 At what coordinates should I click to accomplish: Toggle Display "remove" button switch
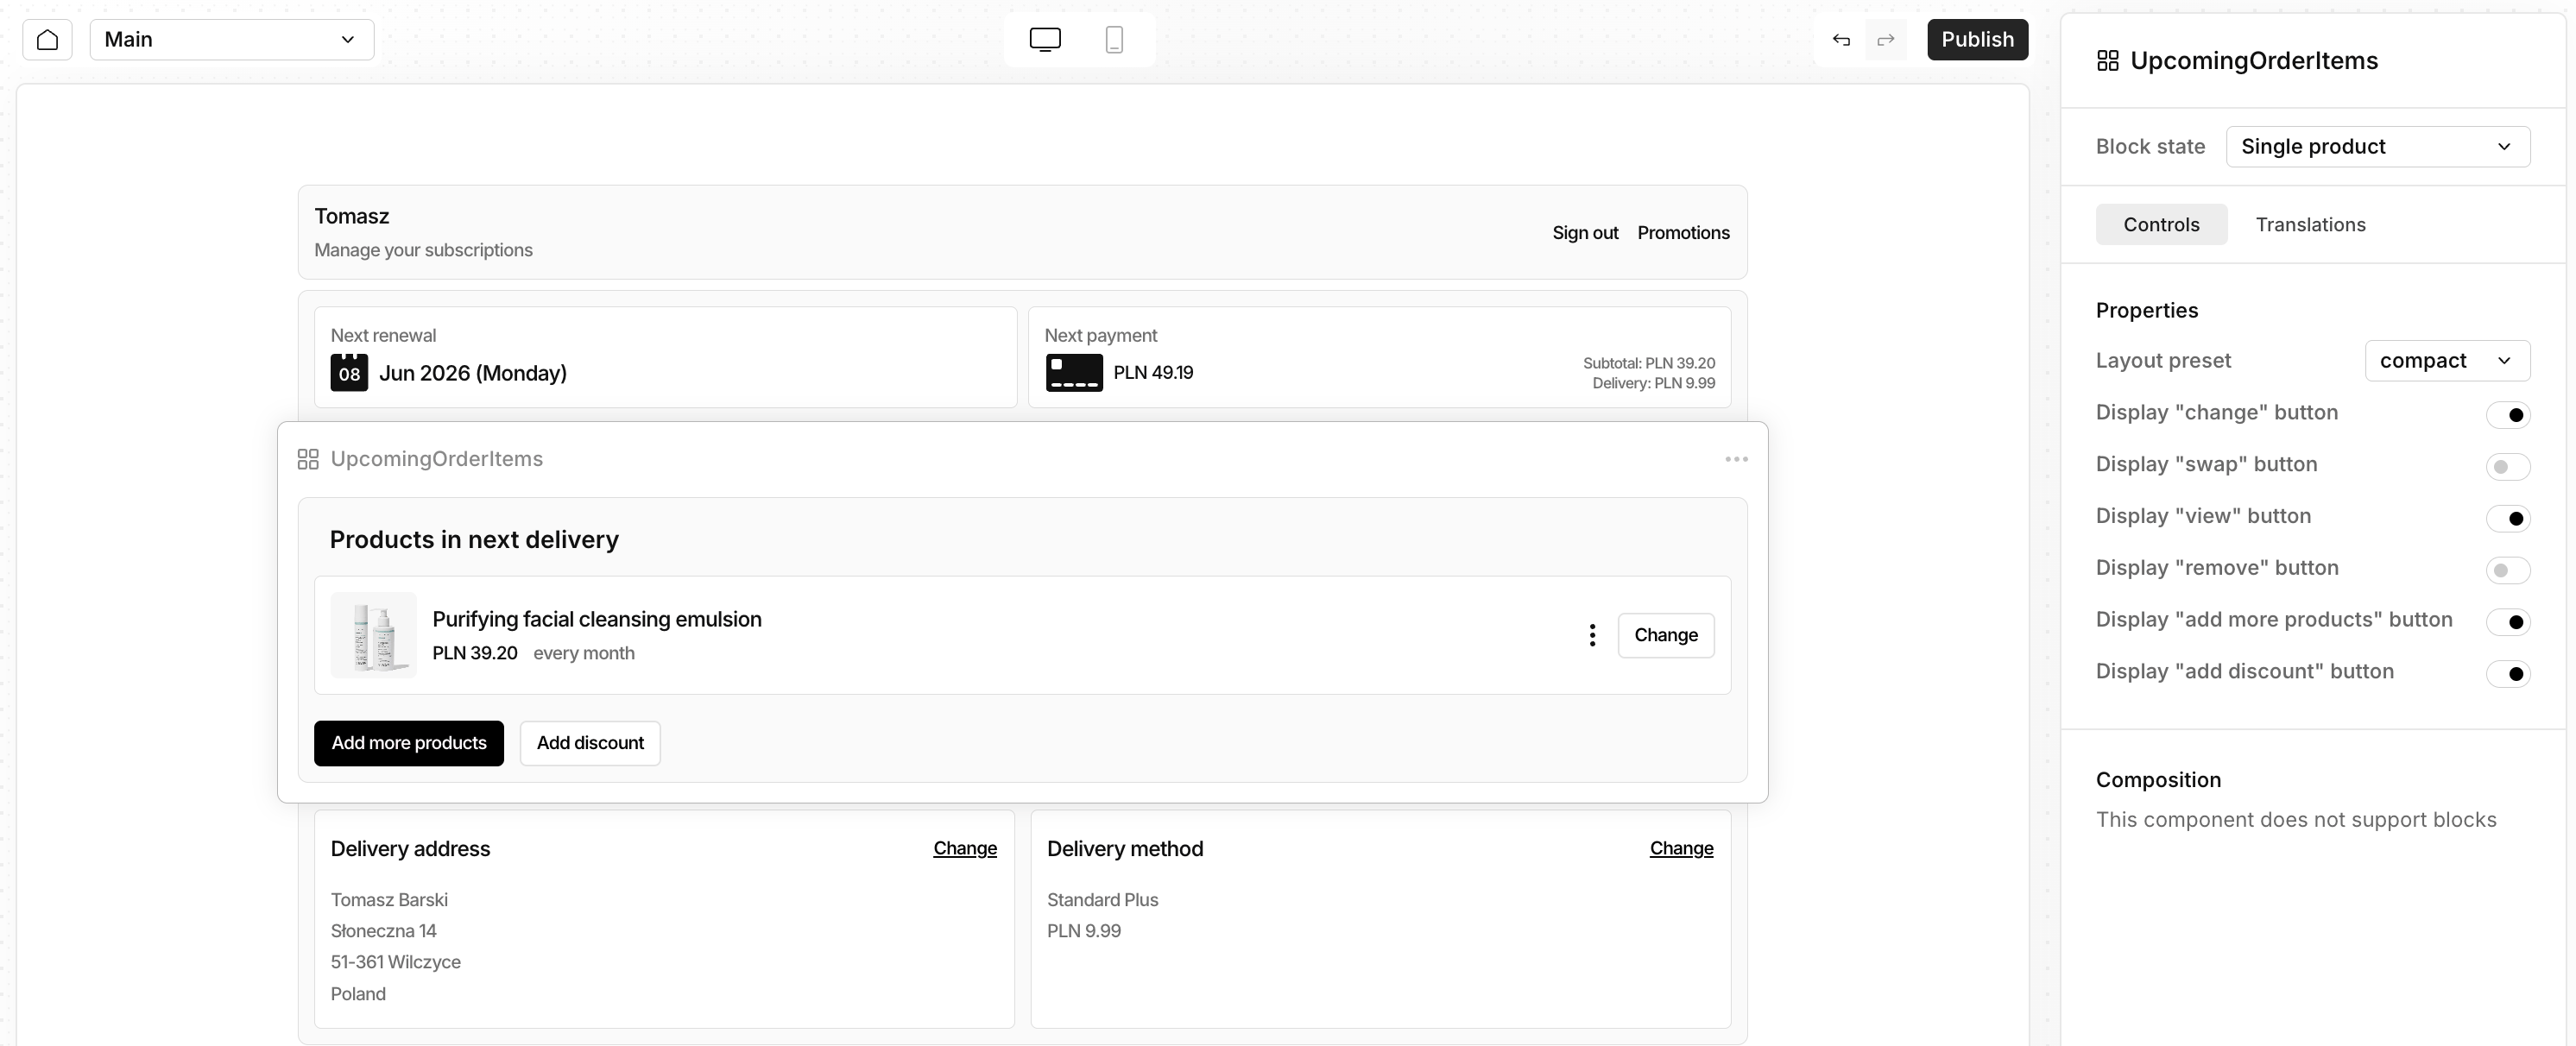pyautogui.click(x=2507, y=570)
